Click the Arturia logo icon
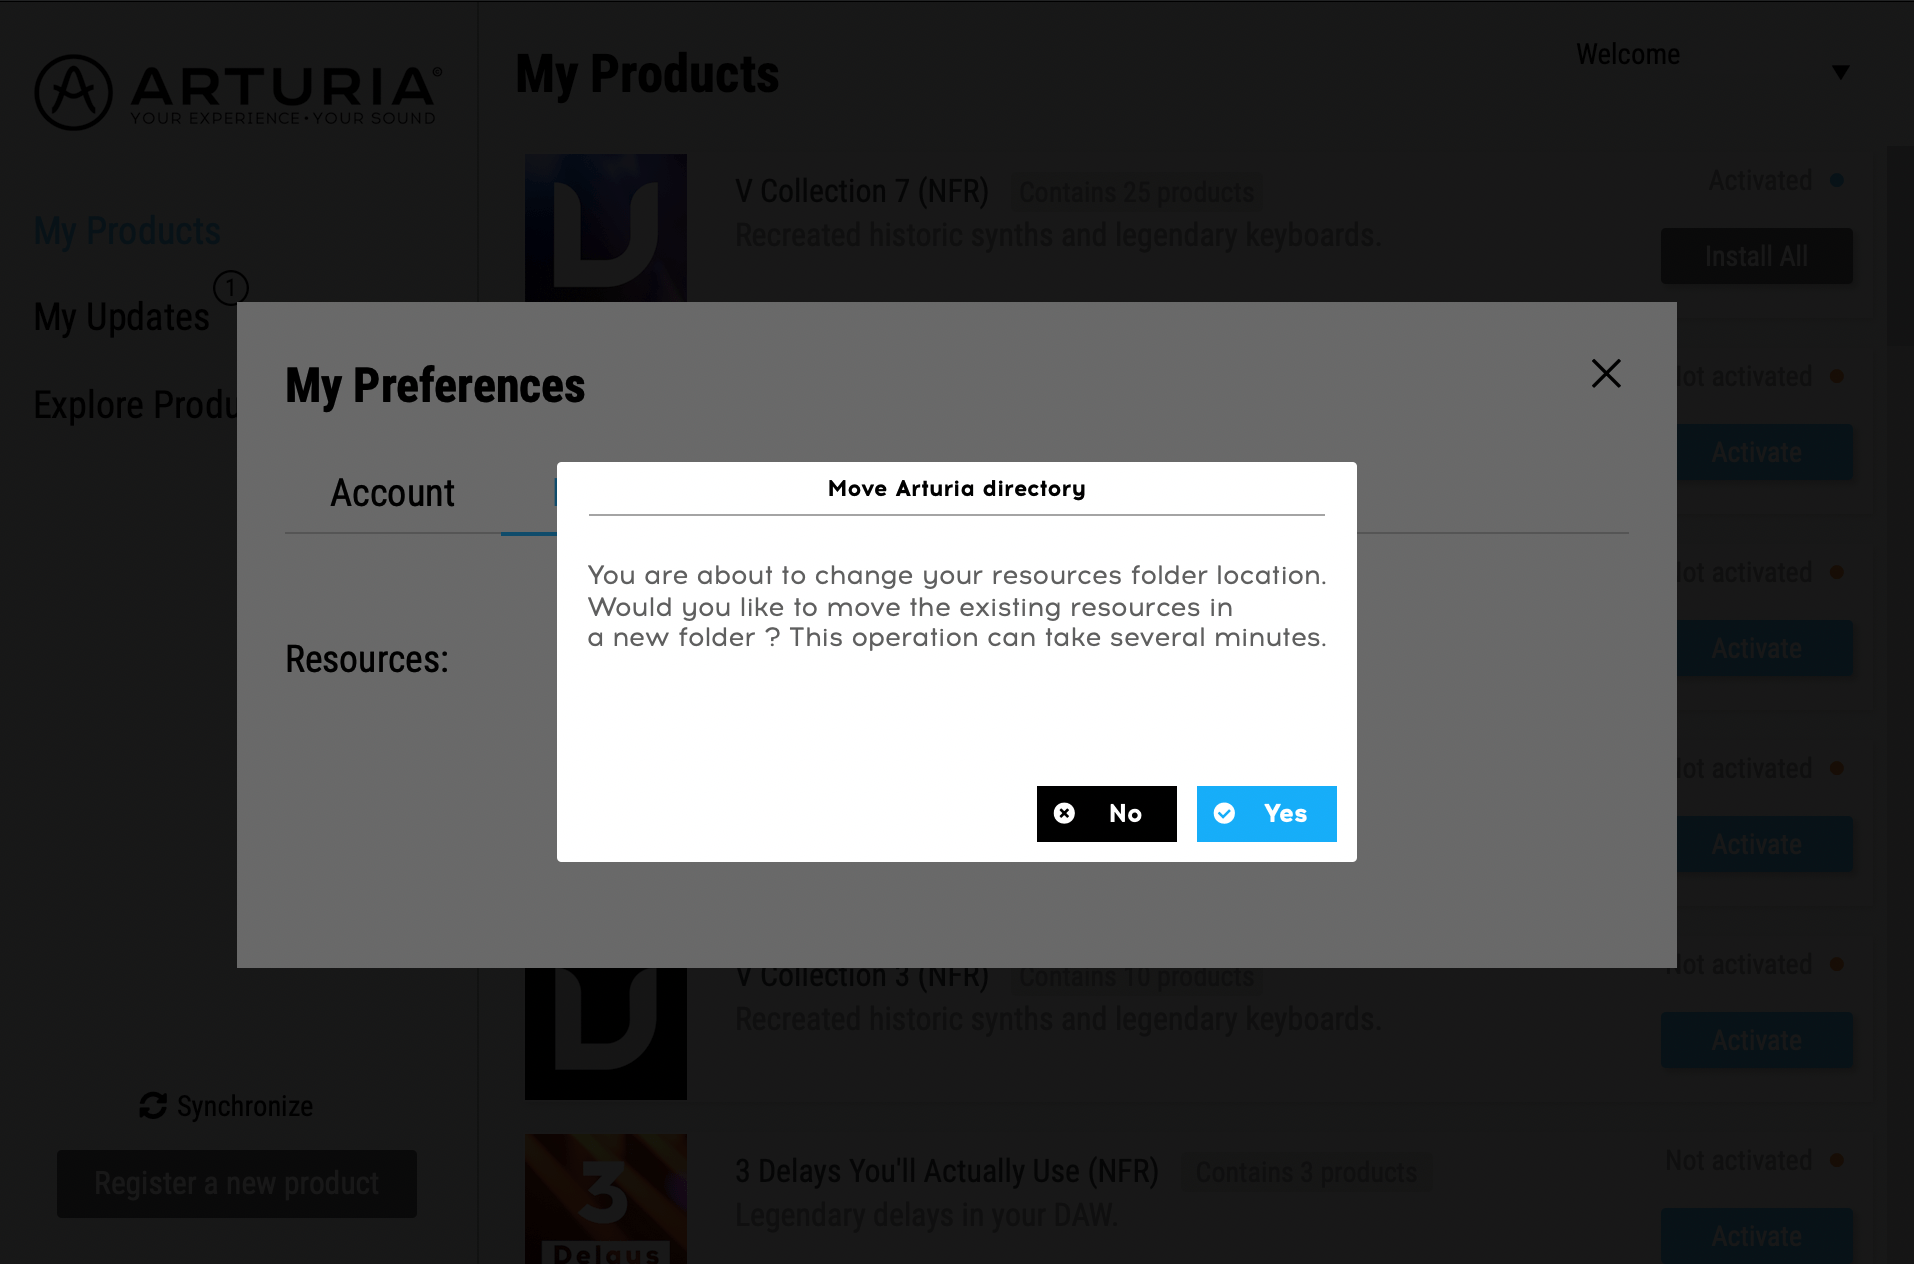The image size is (1914, 1264). (x=73, y=92)
